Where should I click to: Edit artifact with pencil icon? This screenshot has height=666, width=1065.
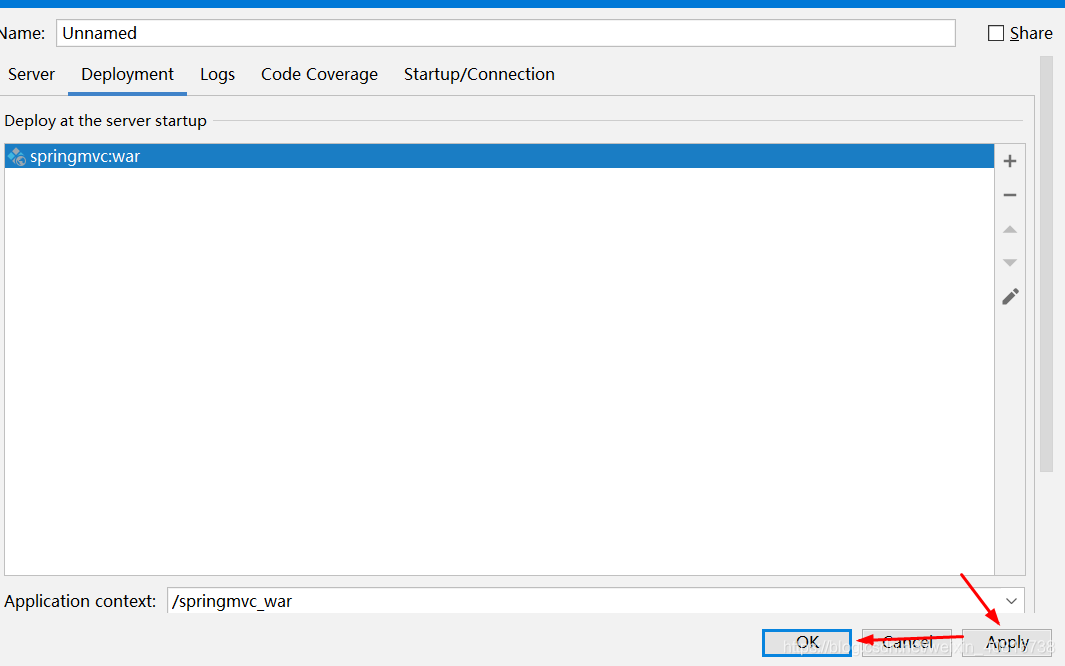[x=1010, y=297]
